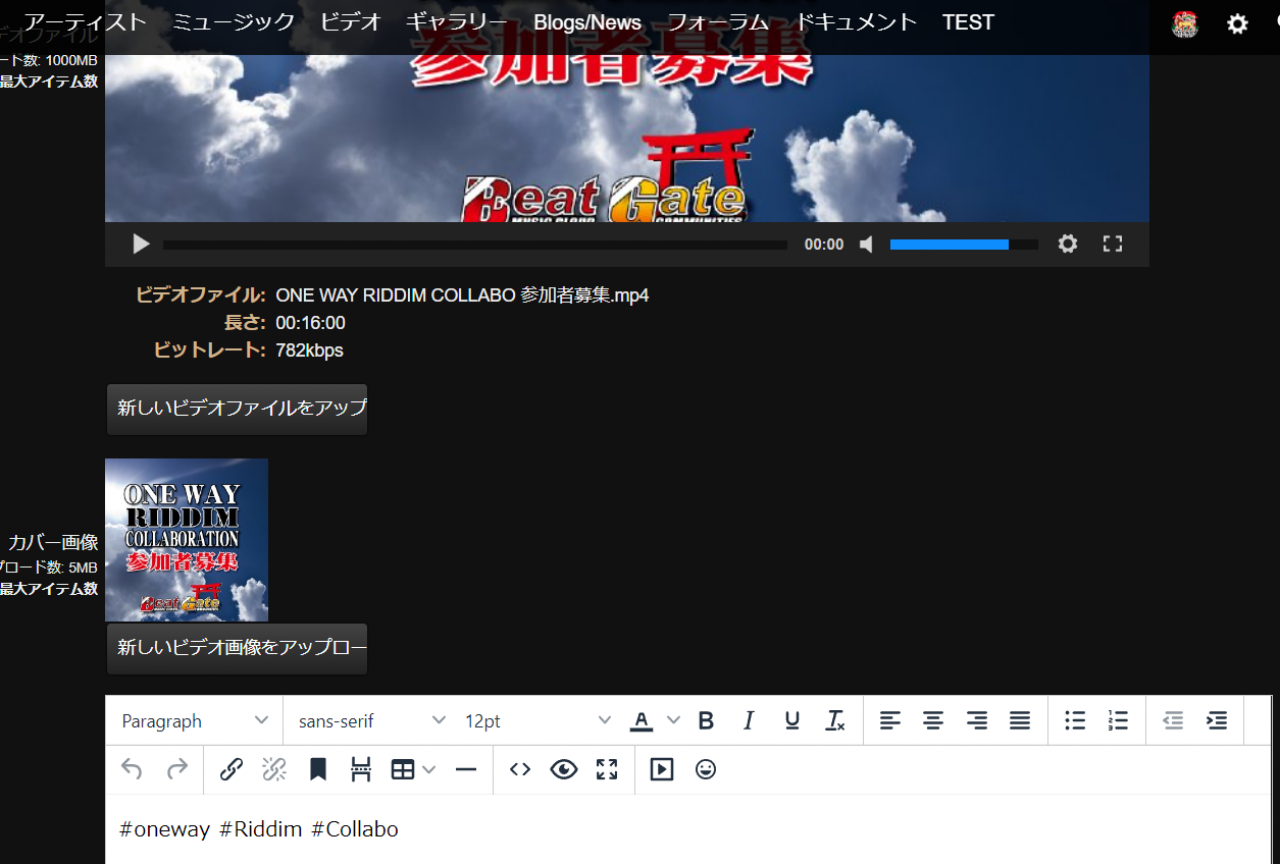
Task: Click the カバー画像 label
Action: [x=53, y=542]
